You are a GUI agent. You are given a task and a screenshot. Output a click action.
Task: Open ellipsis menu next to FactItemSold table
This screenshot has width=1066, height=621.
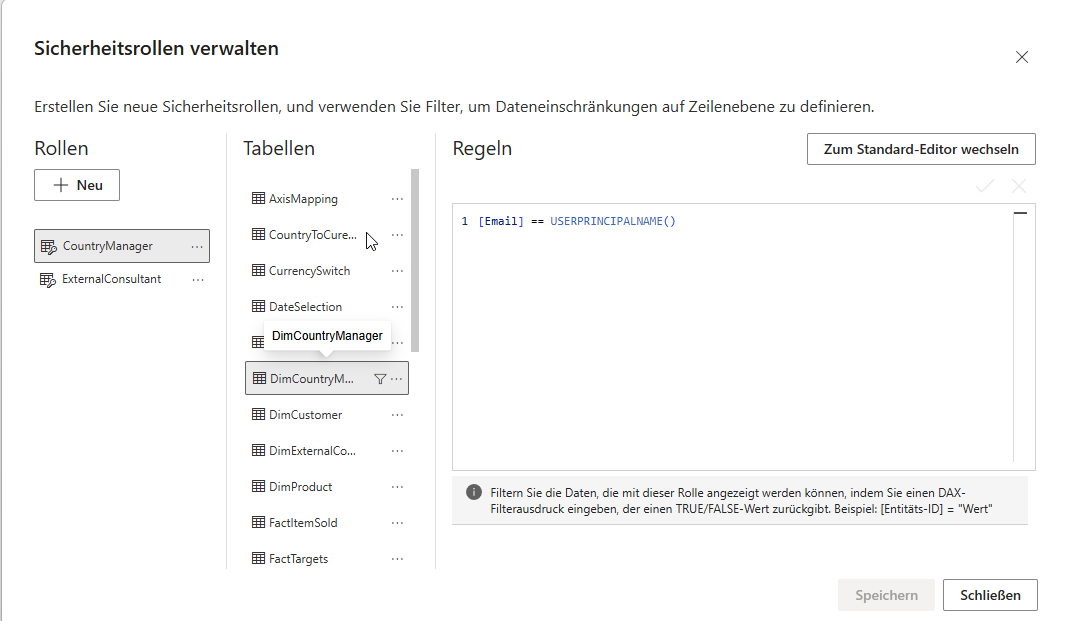click(x=397, y=523)
